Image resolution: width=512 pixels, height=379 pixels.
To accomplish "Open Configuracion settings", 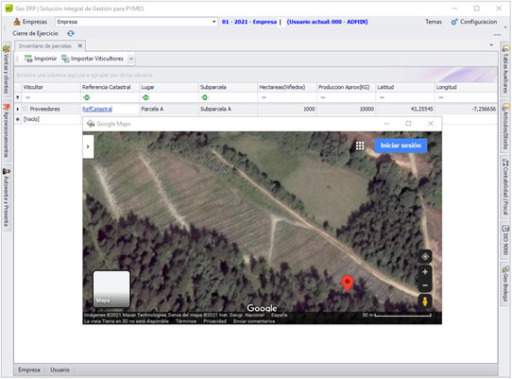I will coord(474,22).
